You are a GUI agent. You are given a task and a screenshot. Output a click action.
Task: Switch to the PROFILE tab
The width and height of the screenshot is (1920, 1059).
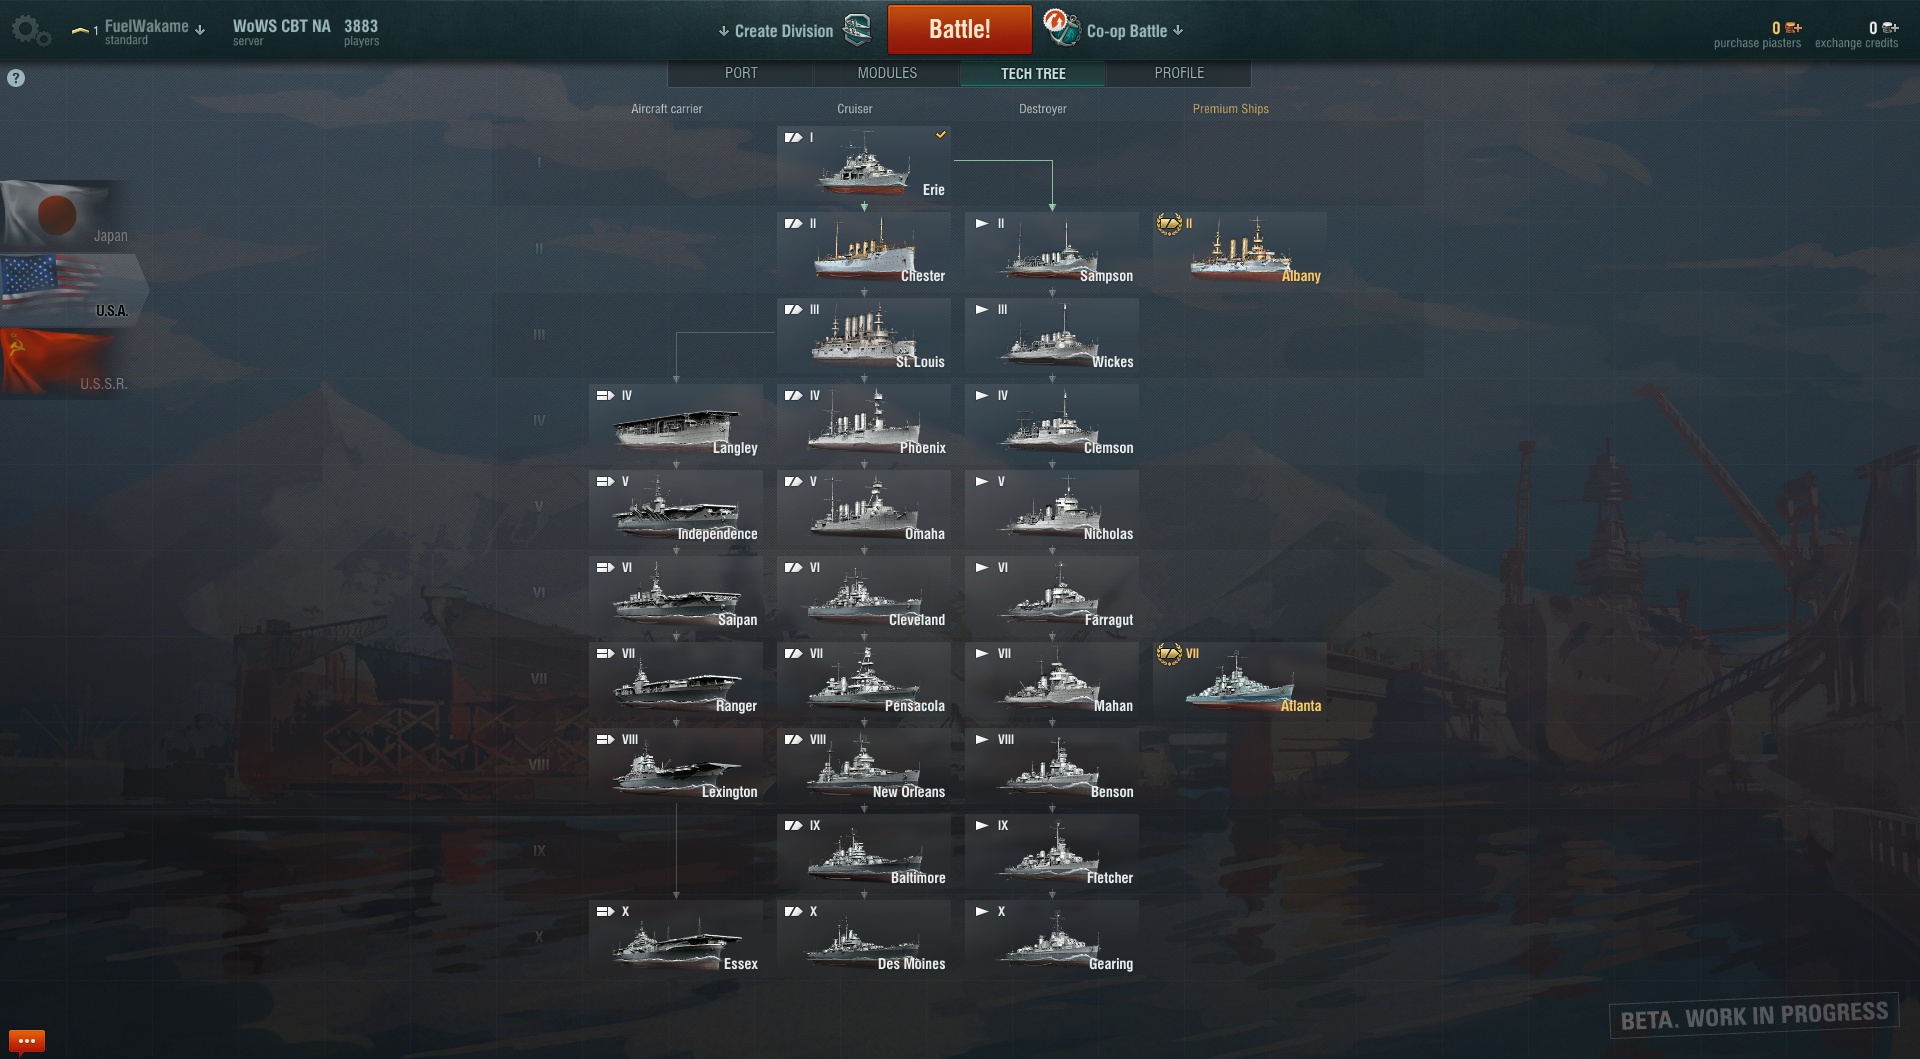[x=1179, y=73]
